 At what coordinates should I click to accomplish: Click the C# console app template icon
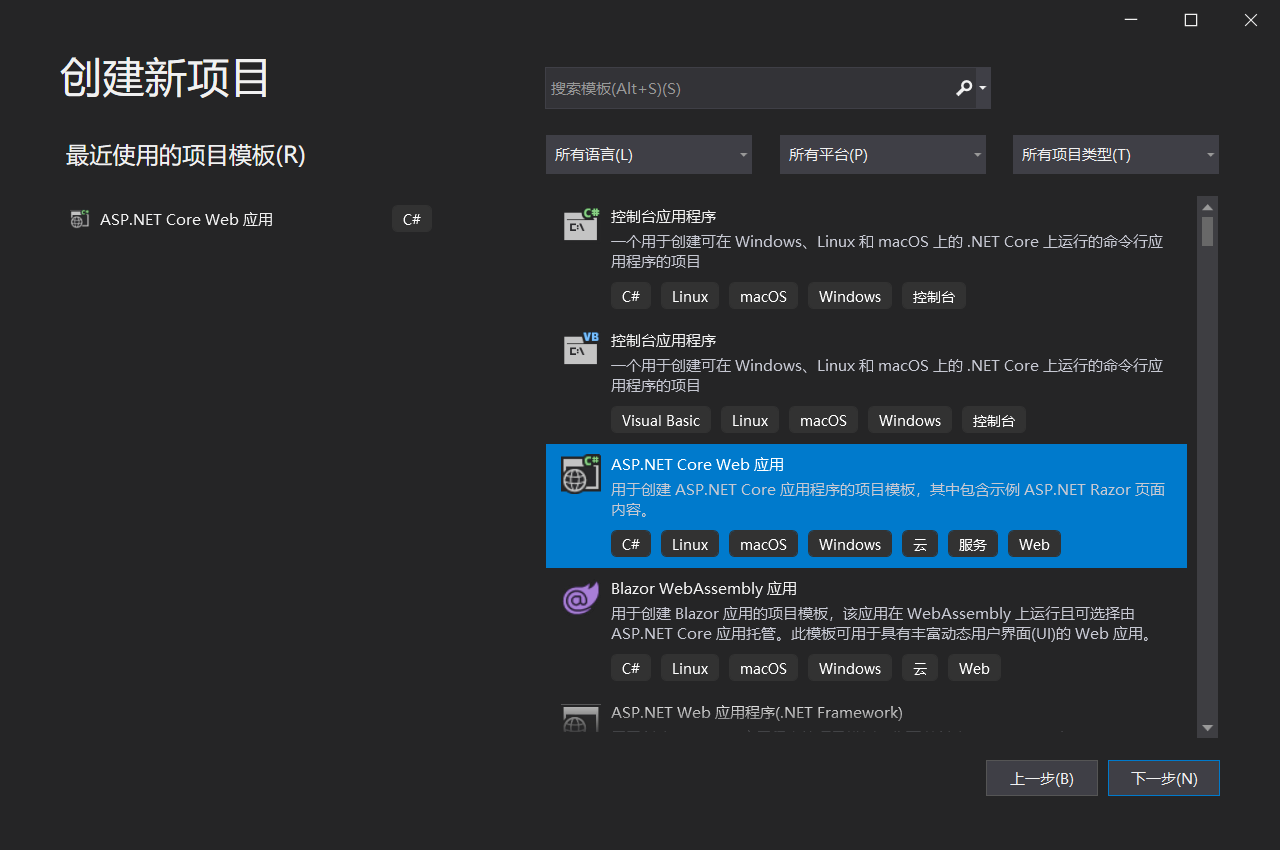click(580, 225)
